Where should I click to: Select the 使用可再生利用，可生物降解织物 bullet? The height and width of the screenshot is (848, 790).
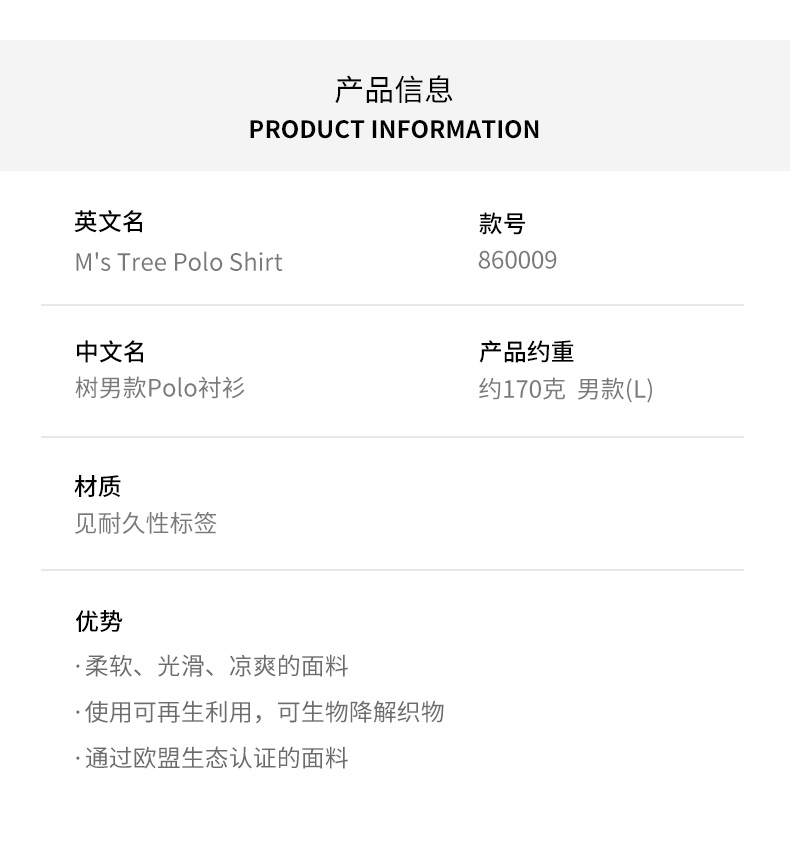pyautogui.click(x=264, y=712)
